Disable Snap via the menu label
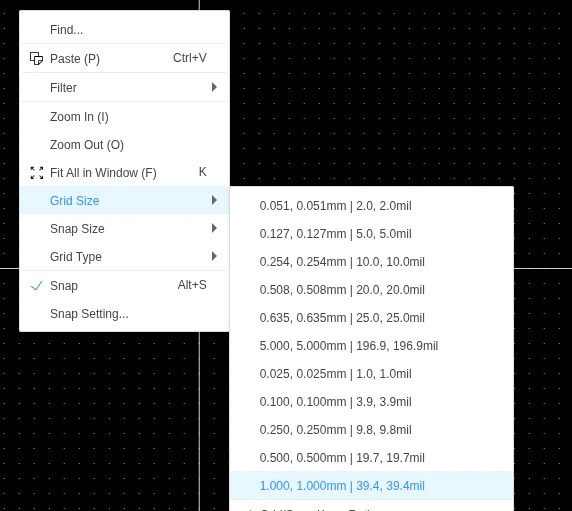 64,286
